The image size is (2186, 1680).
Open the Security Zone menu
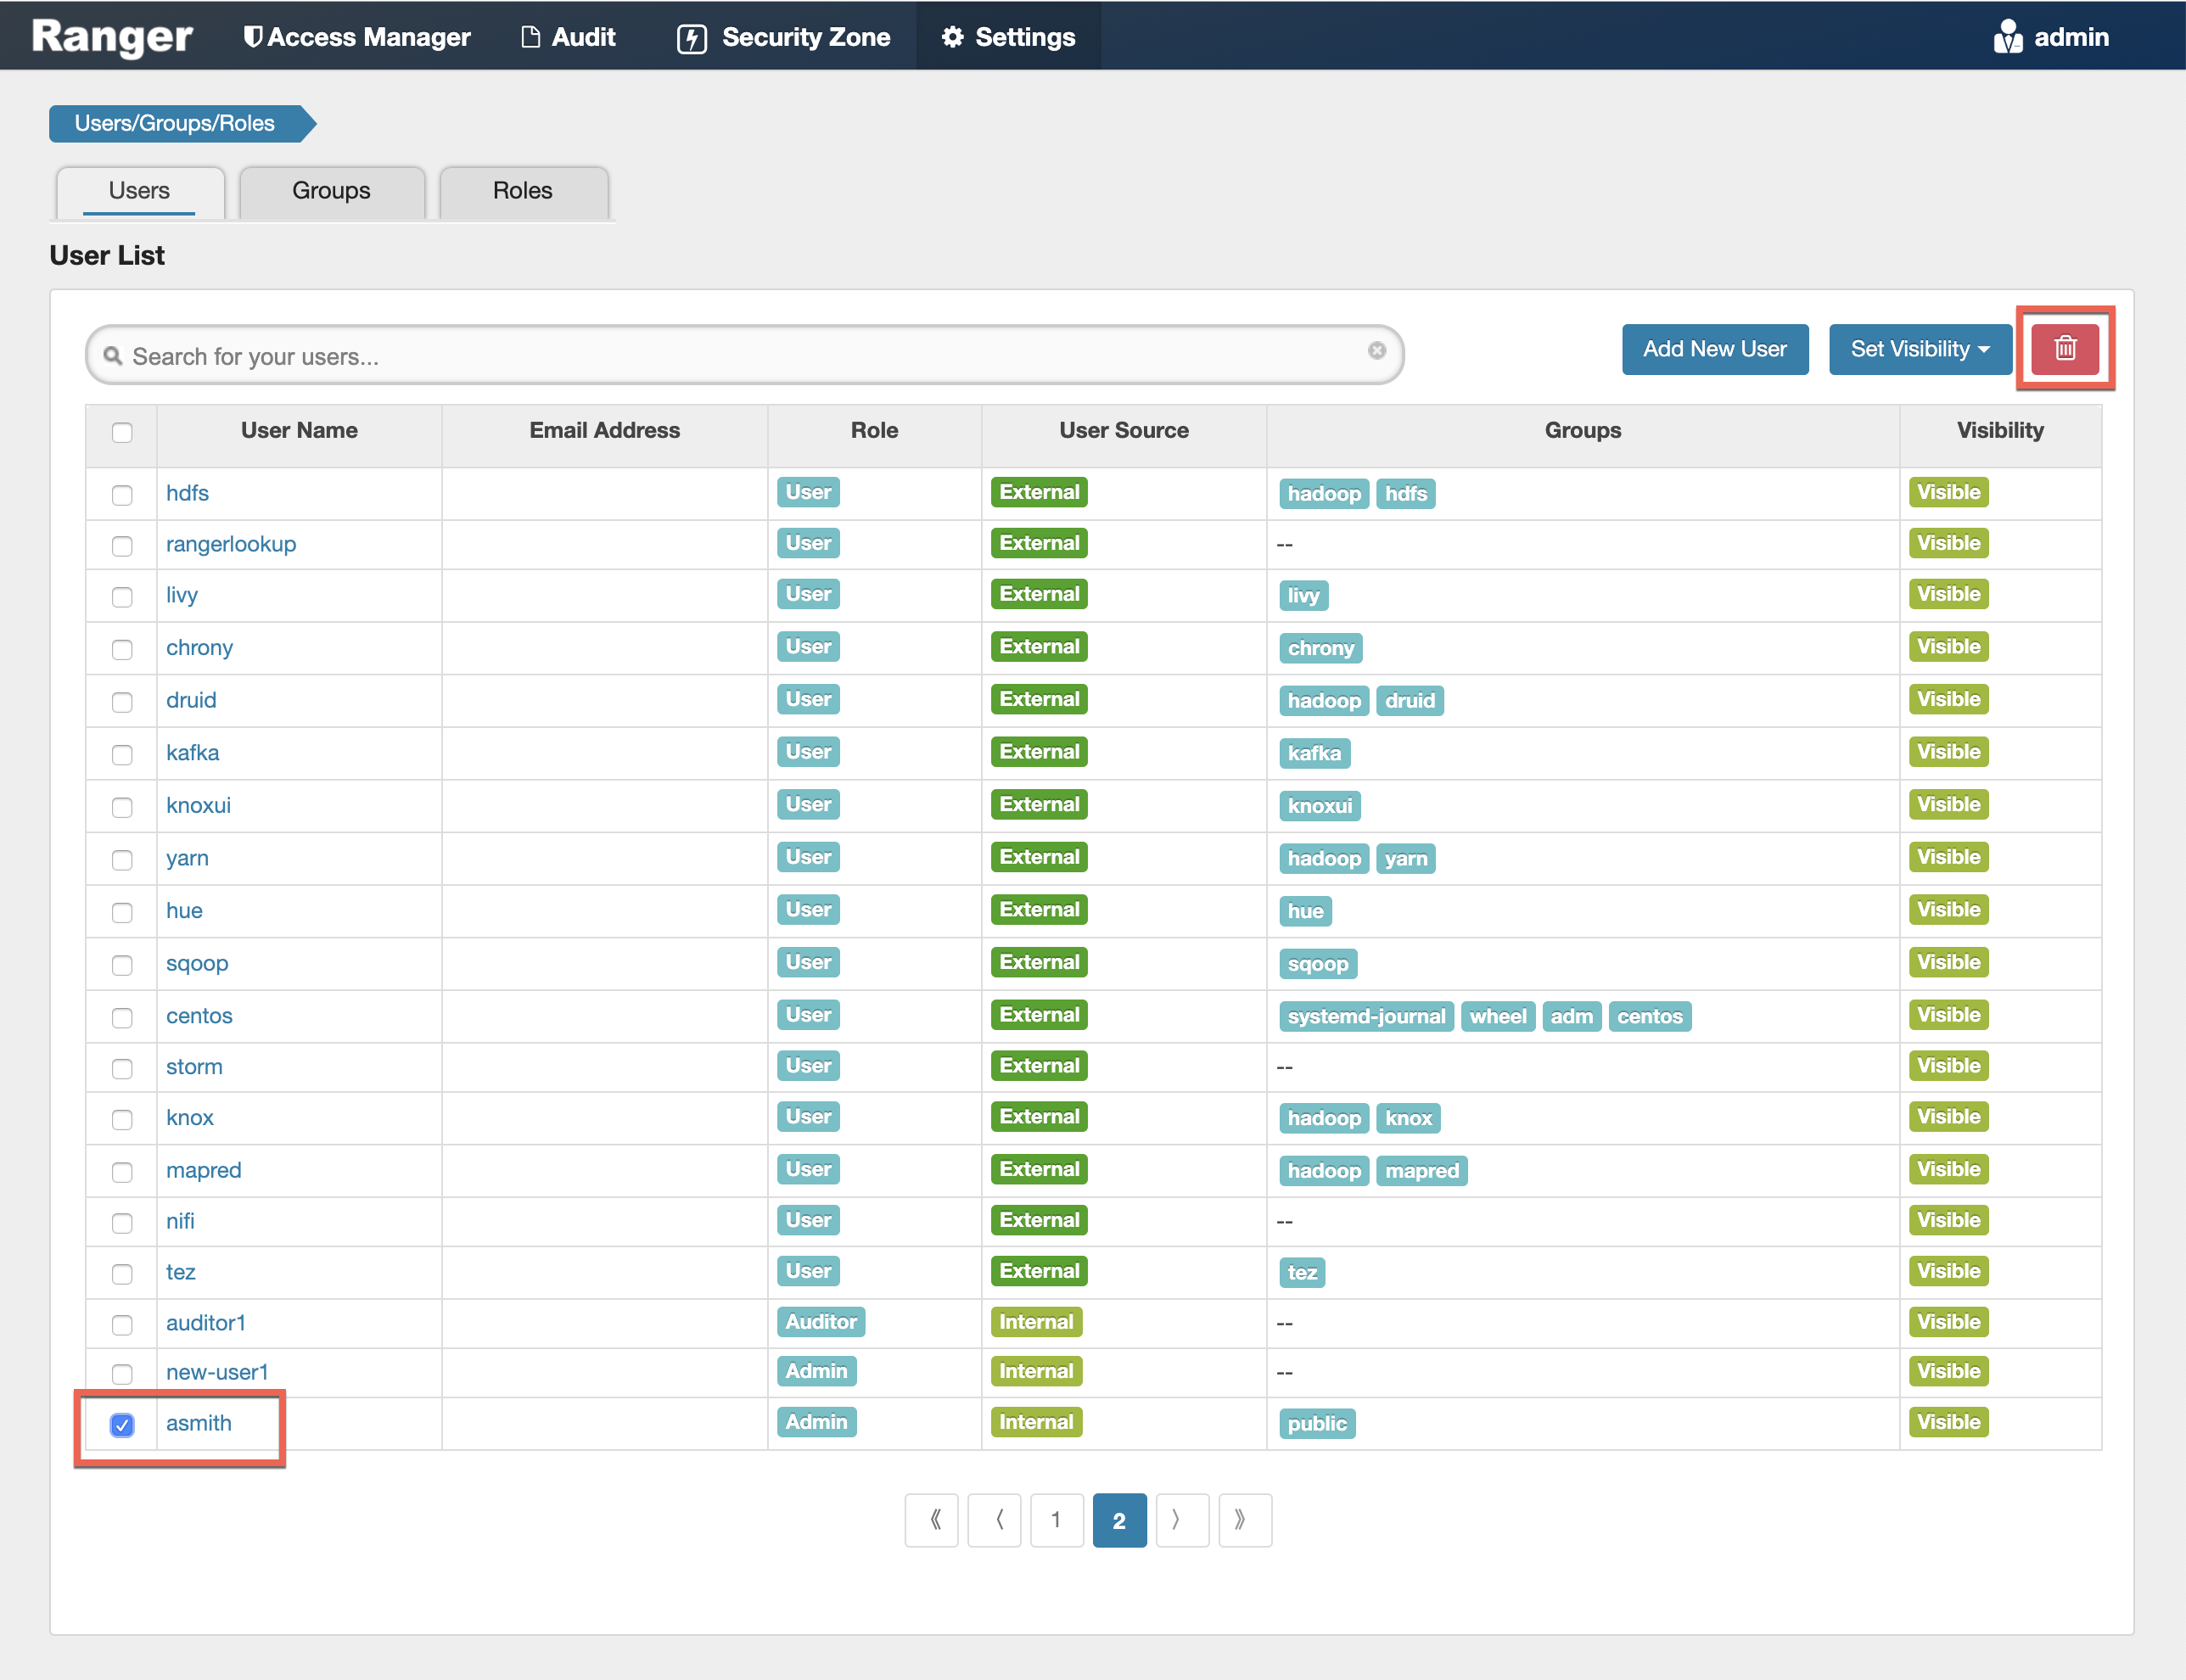(x=784, y=37)
